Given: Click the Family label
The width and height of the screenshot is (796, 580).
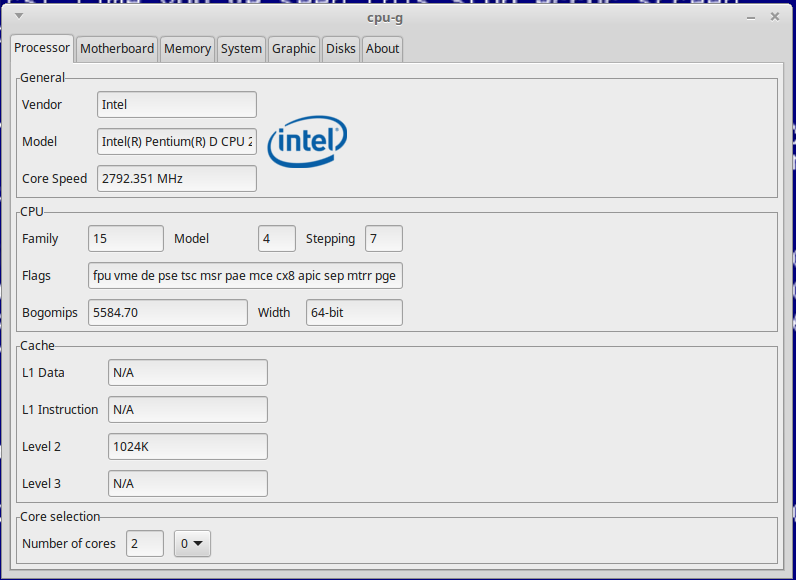Looking at the screenshot, I should [40, 238].
